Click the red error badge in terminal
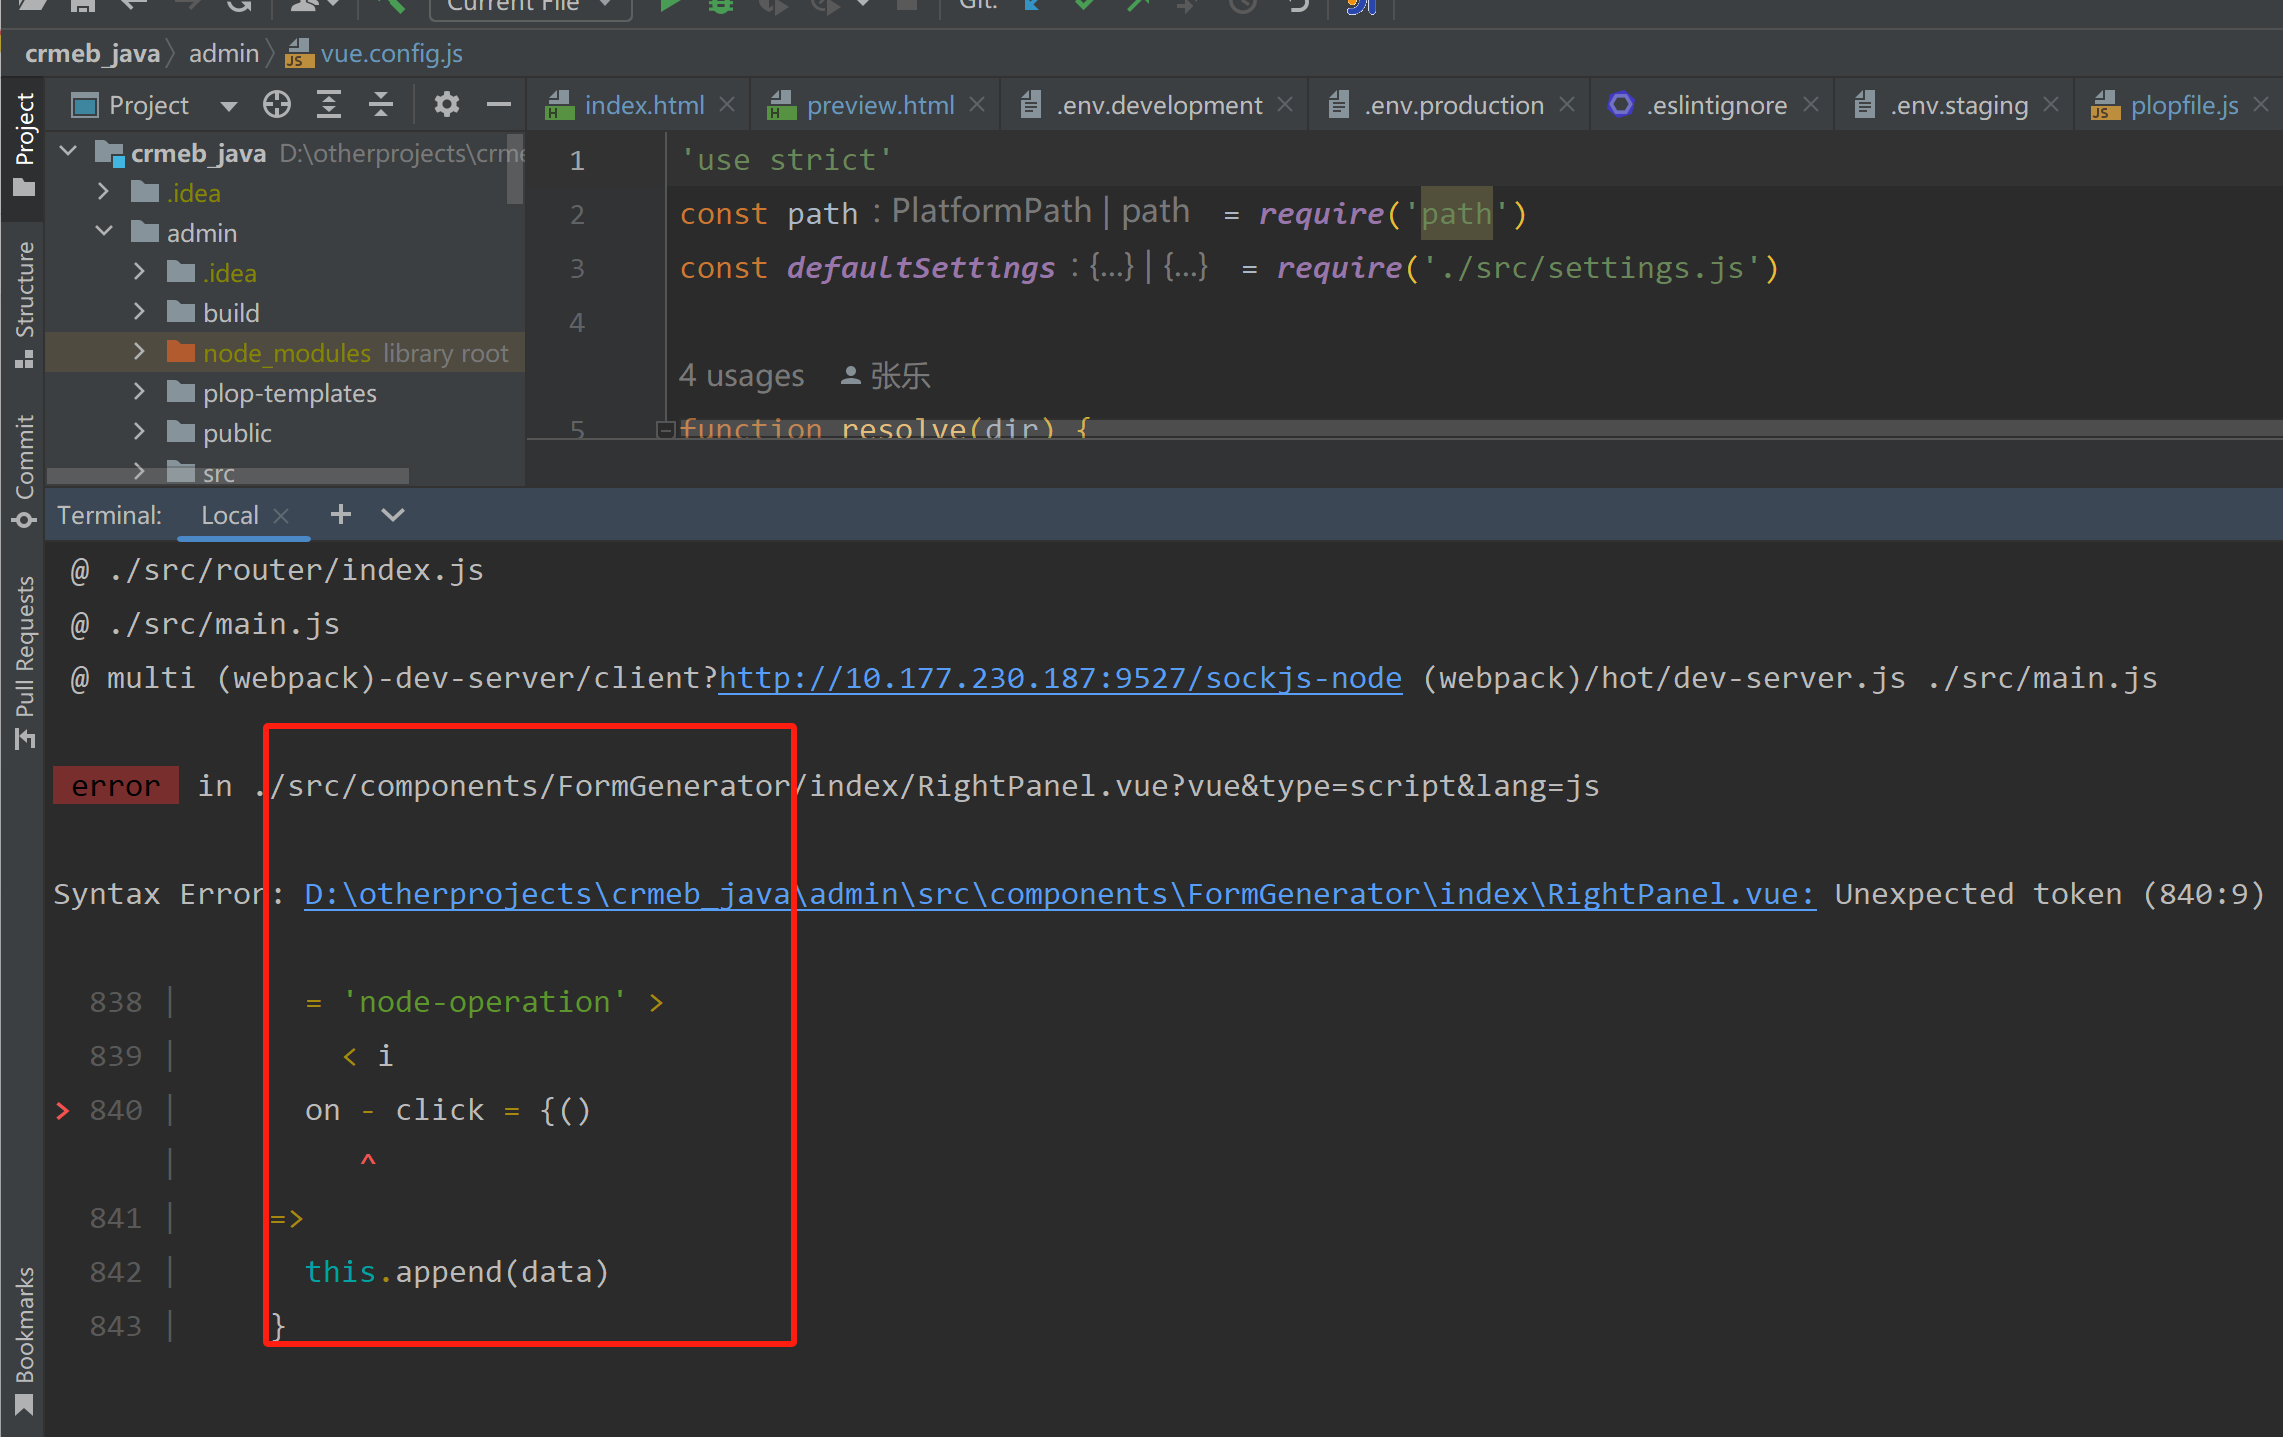2283x1437 pixels. (115, 785)
